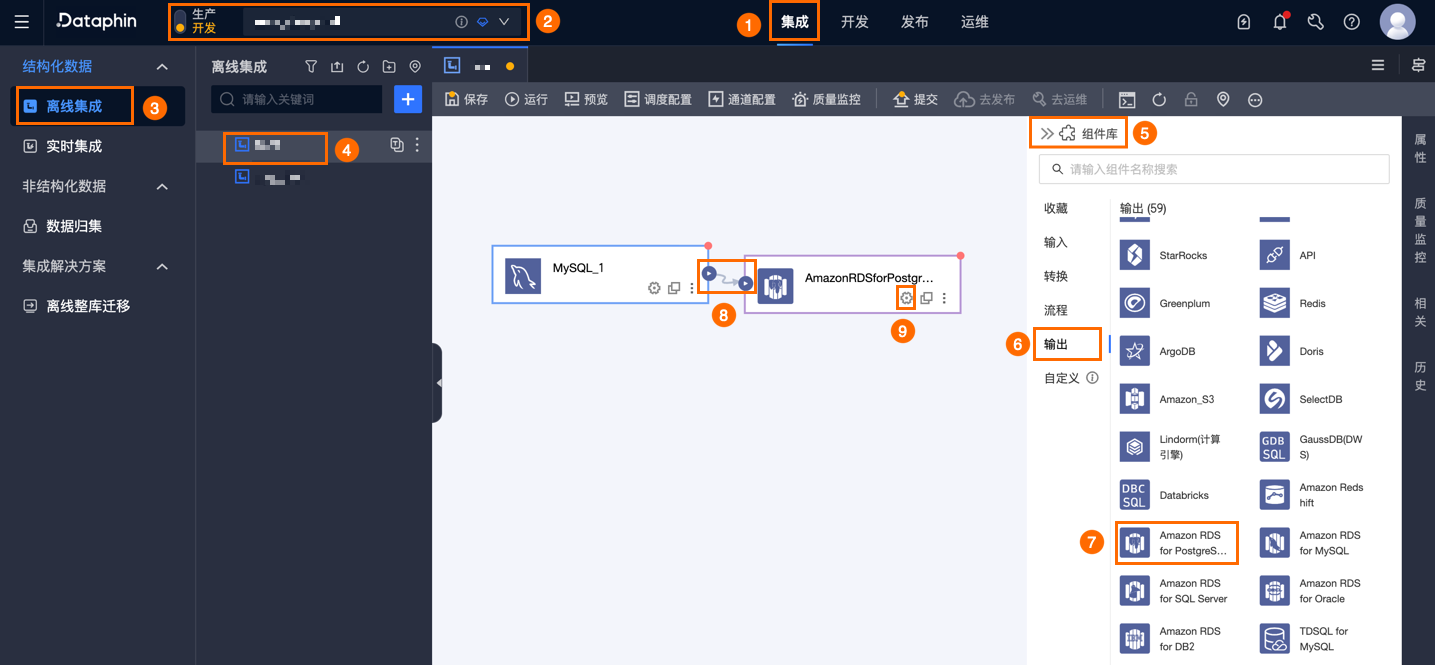This screenshot has height=665, width=1435.
Task: Select 离线集成 in the sidebar
Action: (x=74, y=106)
